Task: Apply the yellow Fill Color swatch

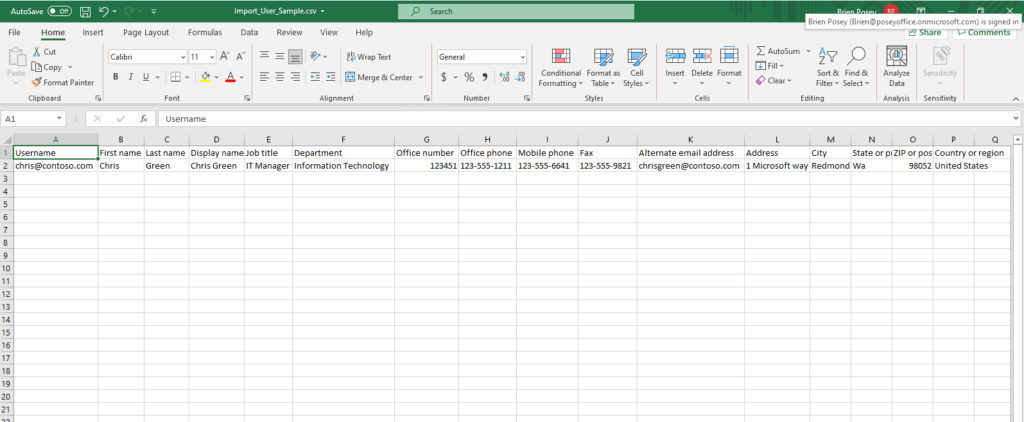Action: pos(206,77)
